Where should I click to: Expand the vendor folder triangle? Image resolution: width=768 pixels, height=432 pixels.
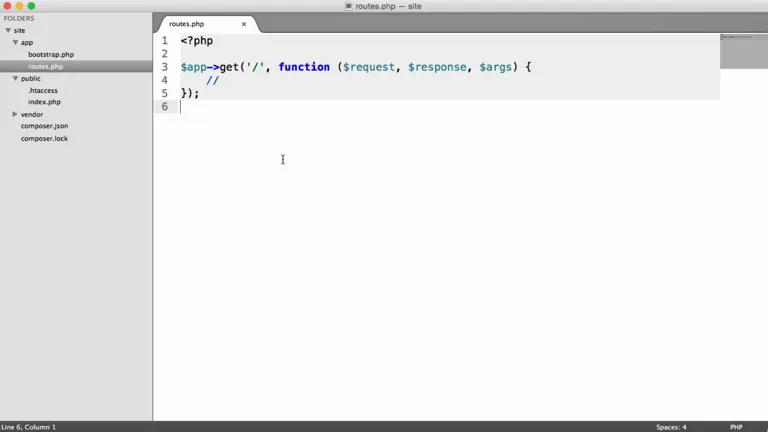pos(15,114)
